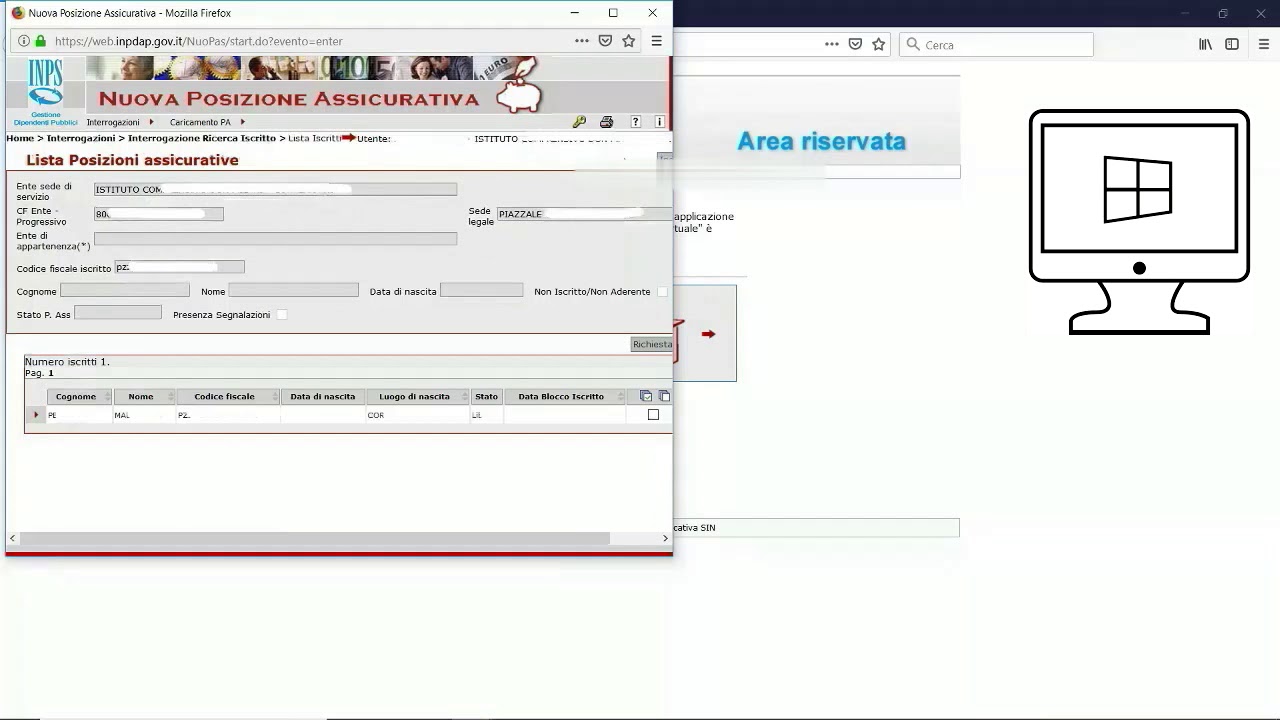Screen dimensions: 1280x720
Task: Go to Home in the breadcrumb
Action: tap(20, 138)
